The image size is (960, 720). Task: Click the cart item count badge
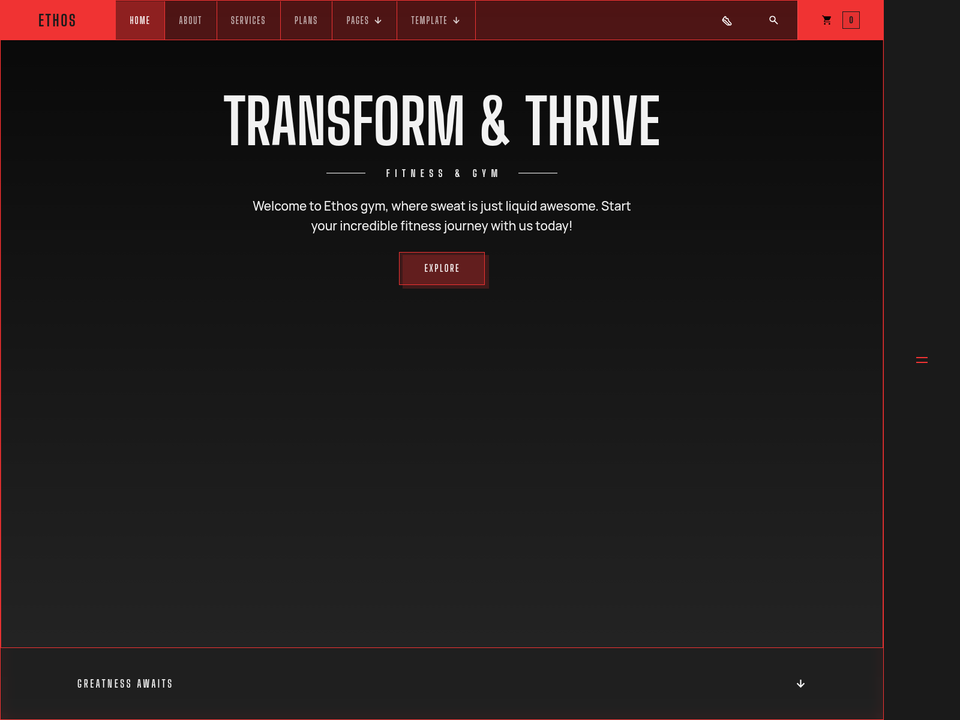pos(851,20)
